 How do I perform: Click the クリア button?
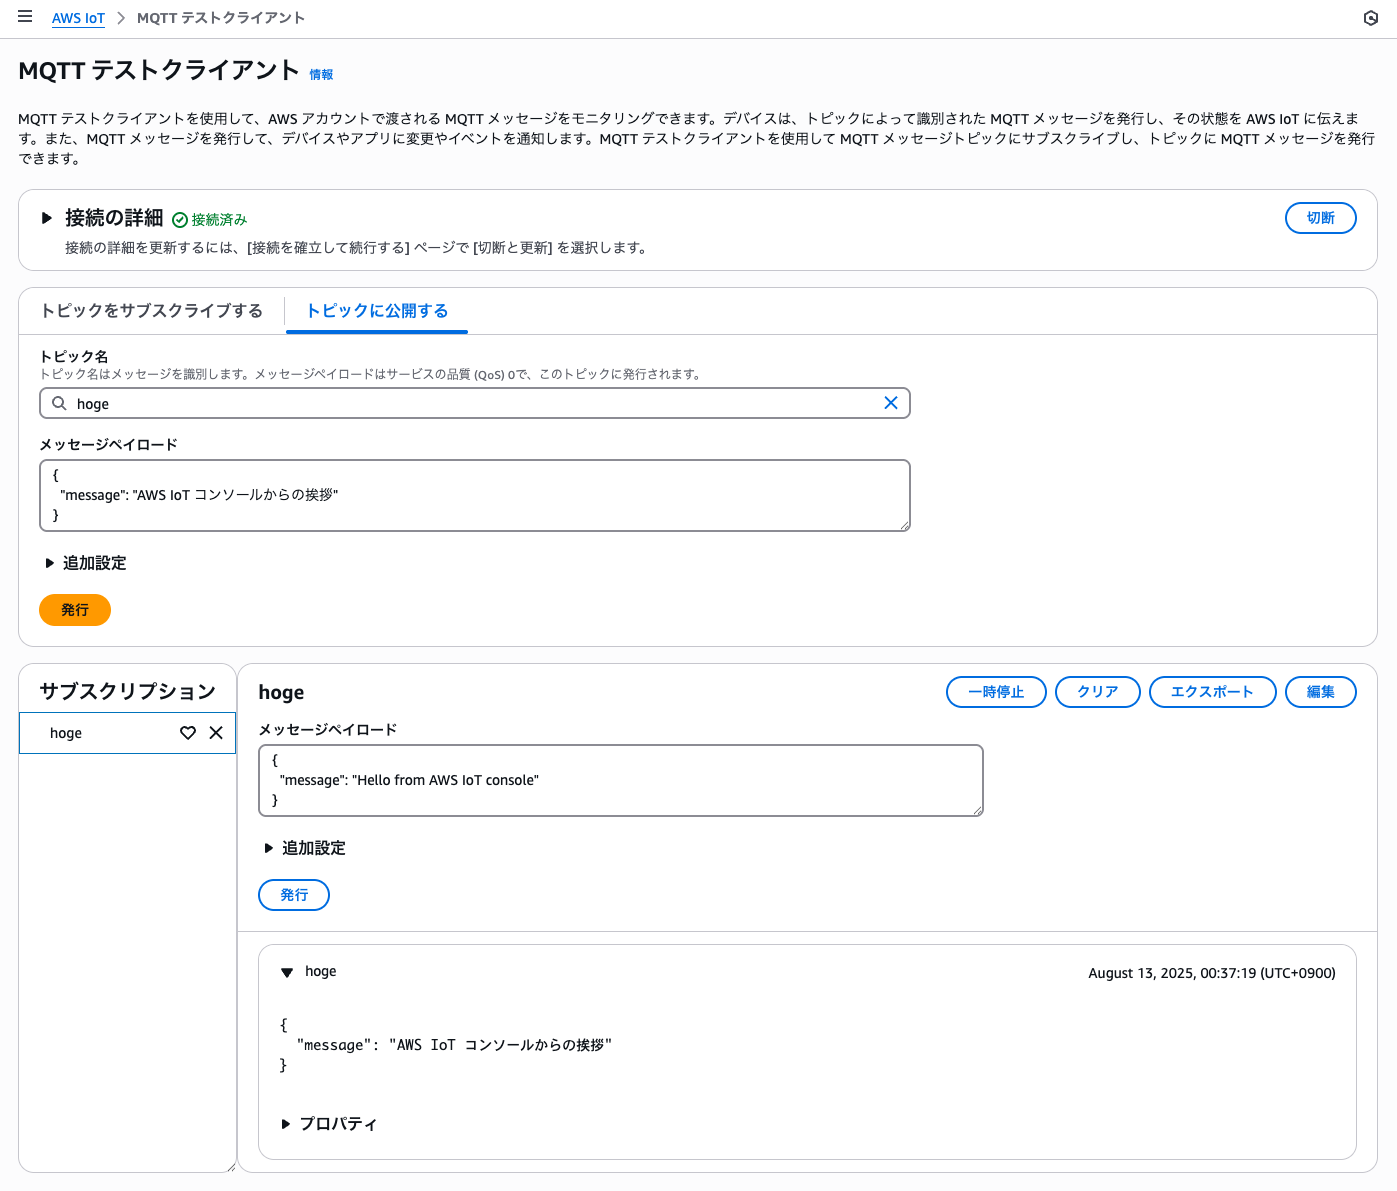(1098, 692)
